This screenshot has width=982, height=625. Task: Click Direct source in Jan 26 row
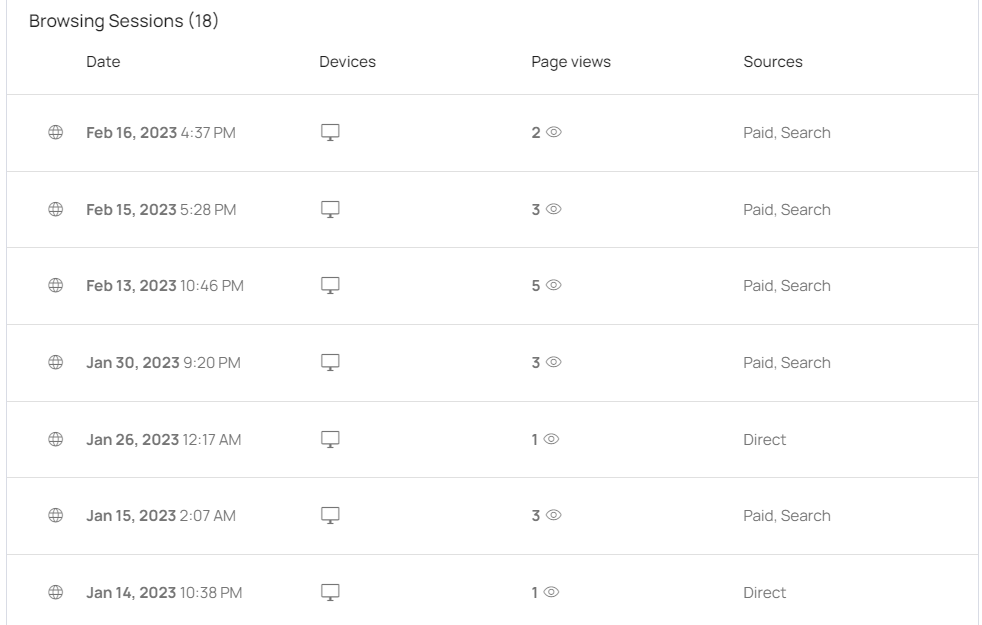click(x=764, y=440)
